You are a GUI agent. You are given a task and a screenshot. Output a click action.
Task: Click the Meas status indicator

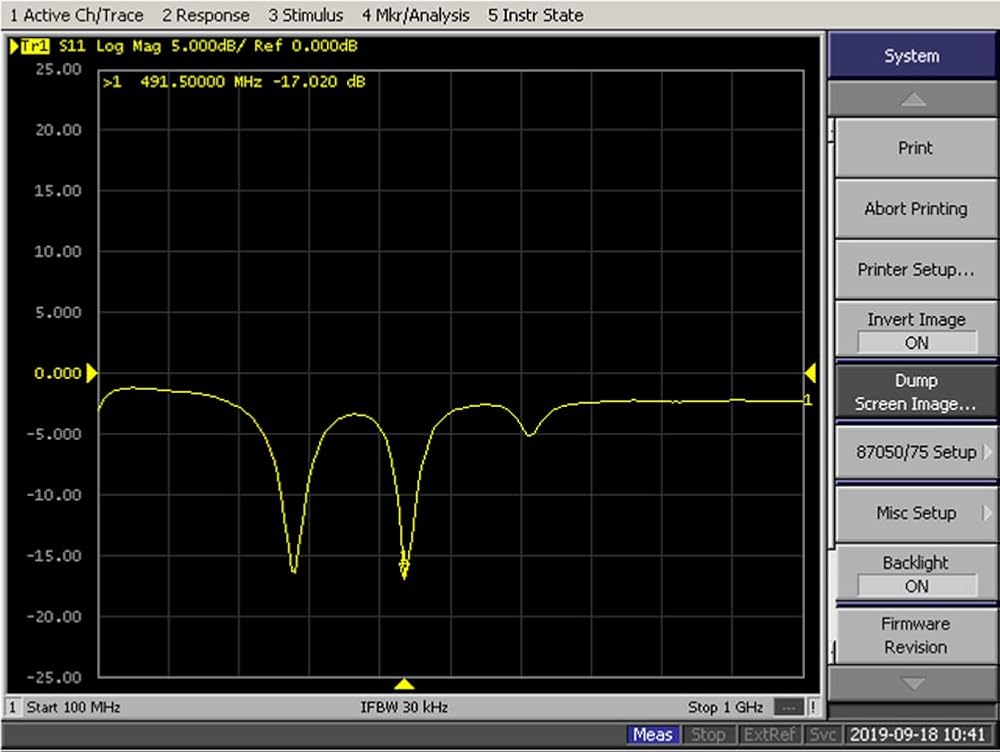tap(652, 735)
